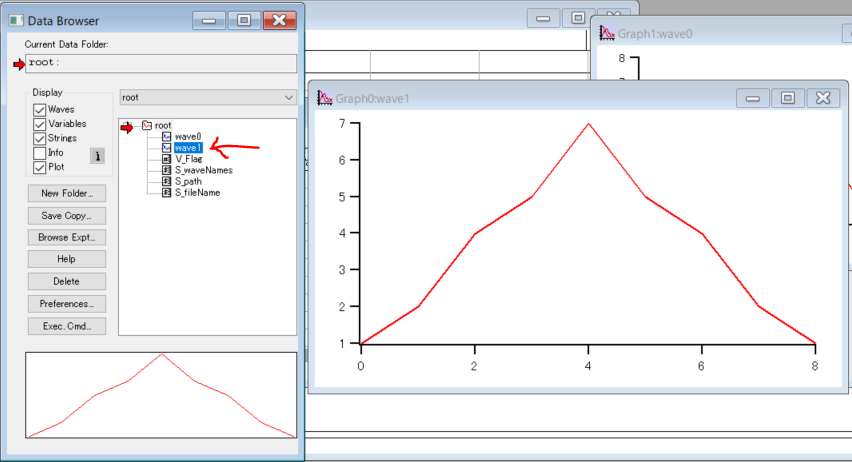Open the root folder dropdown
This screenshot has width=852, height=462.
point(207,98)
